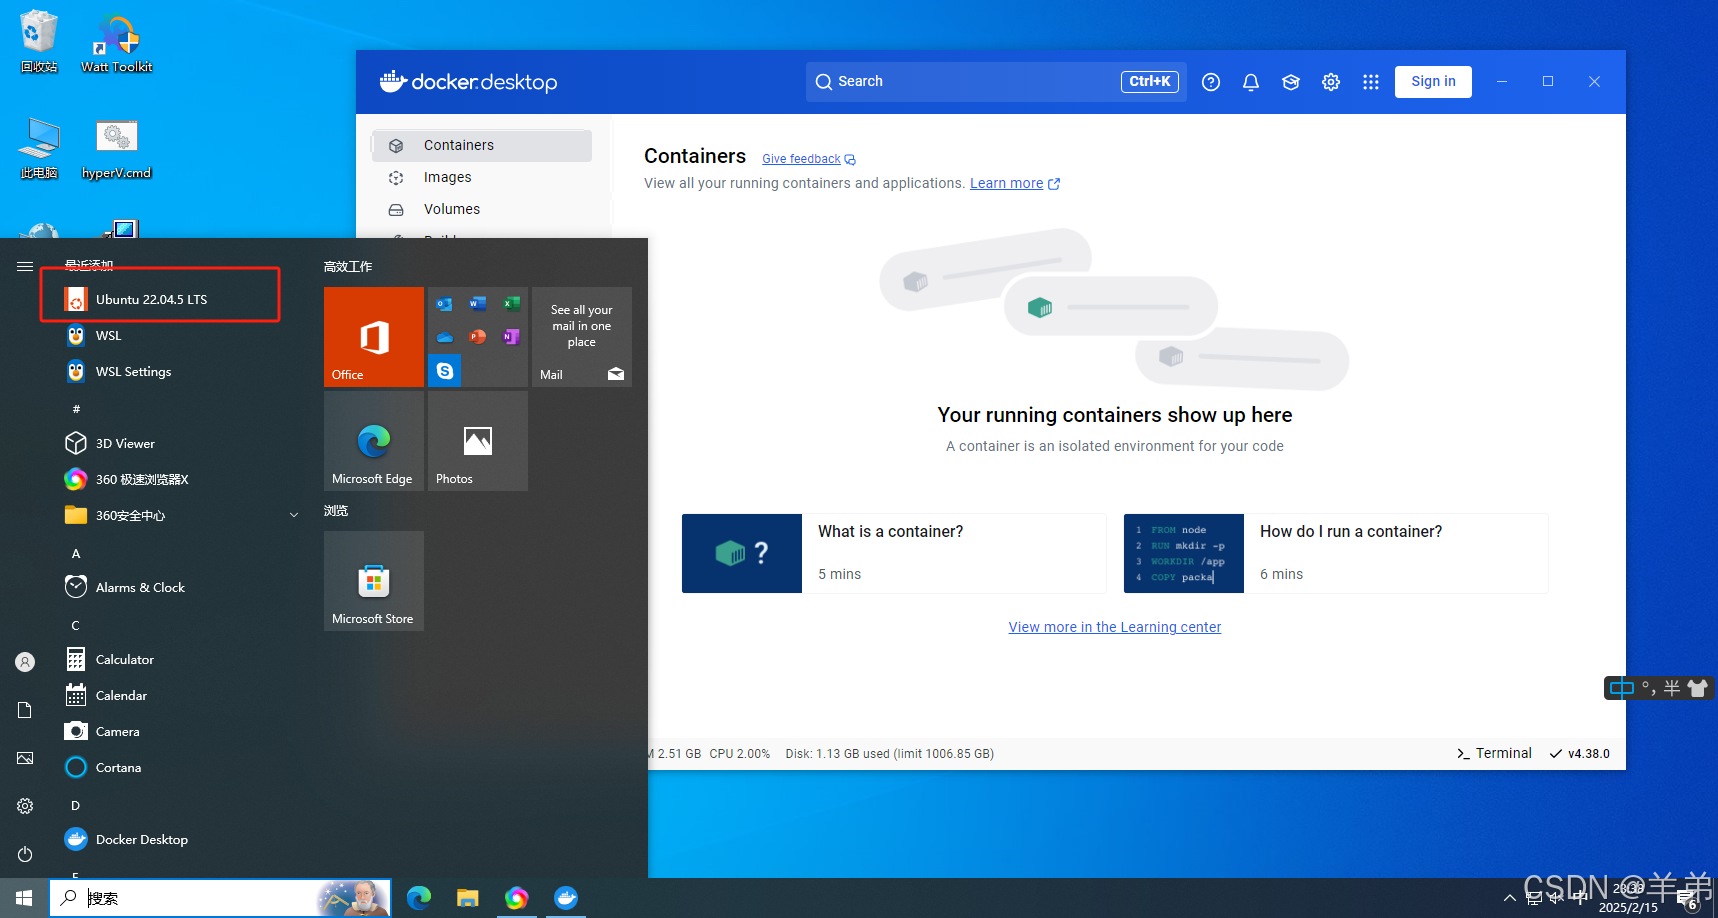This screenshot has width=1718, height=918.
Task: Open the Learn more link
Action: (x=1014, y=183)
